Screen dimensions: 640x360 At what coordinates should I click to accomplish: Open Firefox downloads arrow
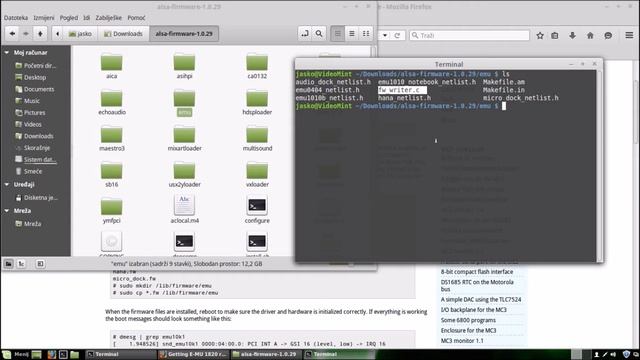coord(573,36)
